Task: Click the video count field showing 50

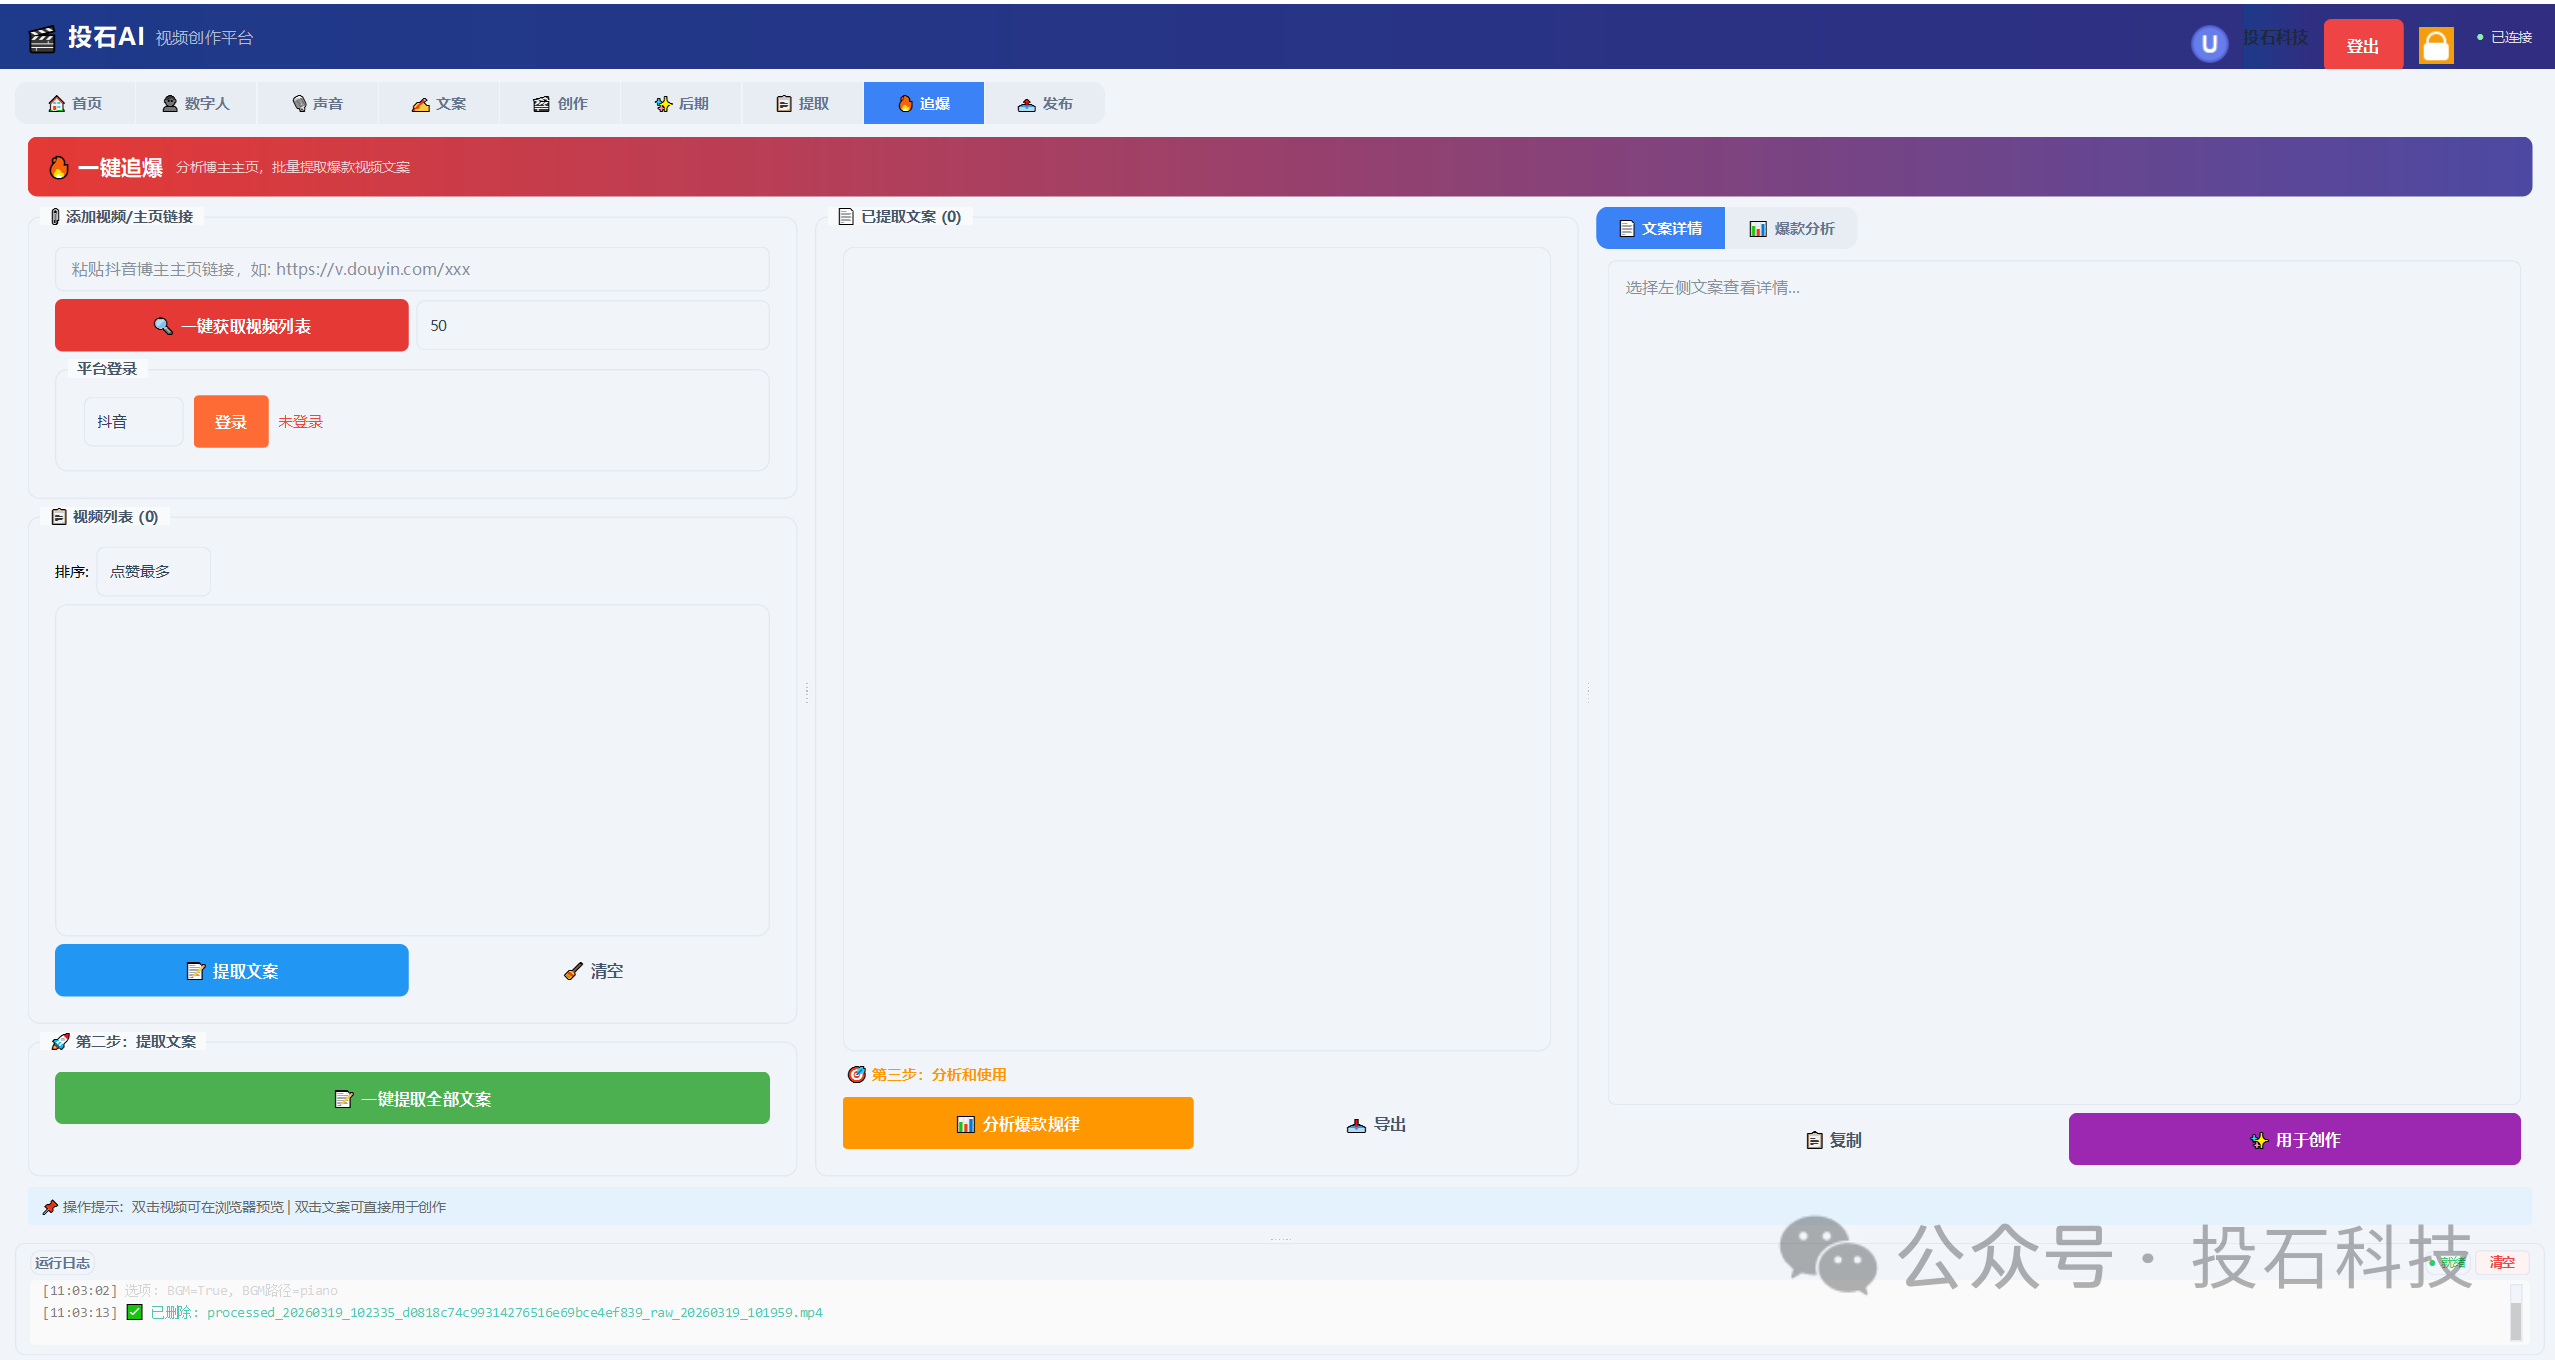Action: tap(592, 325)
